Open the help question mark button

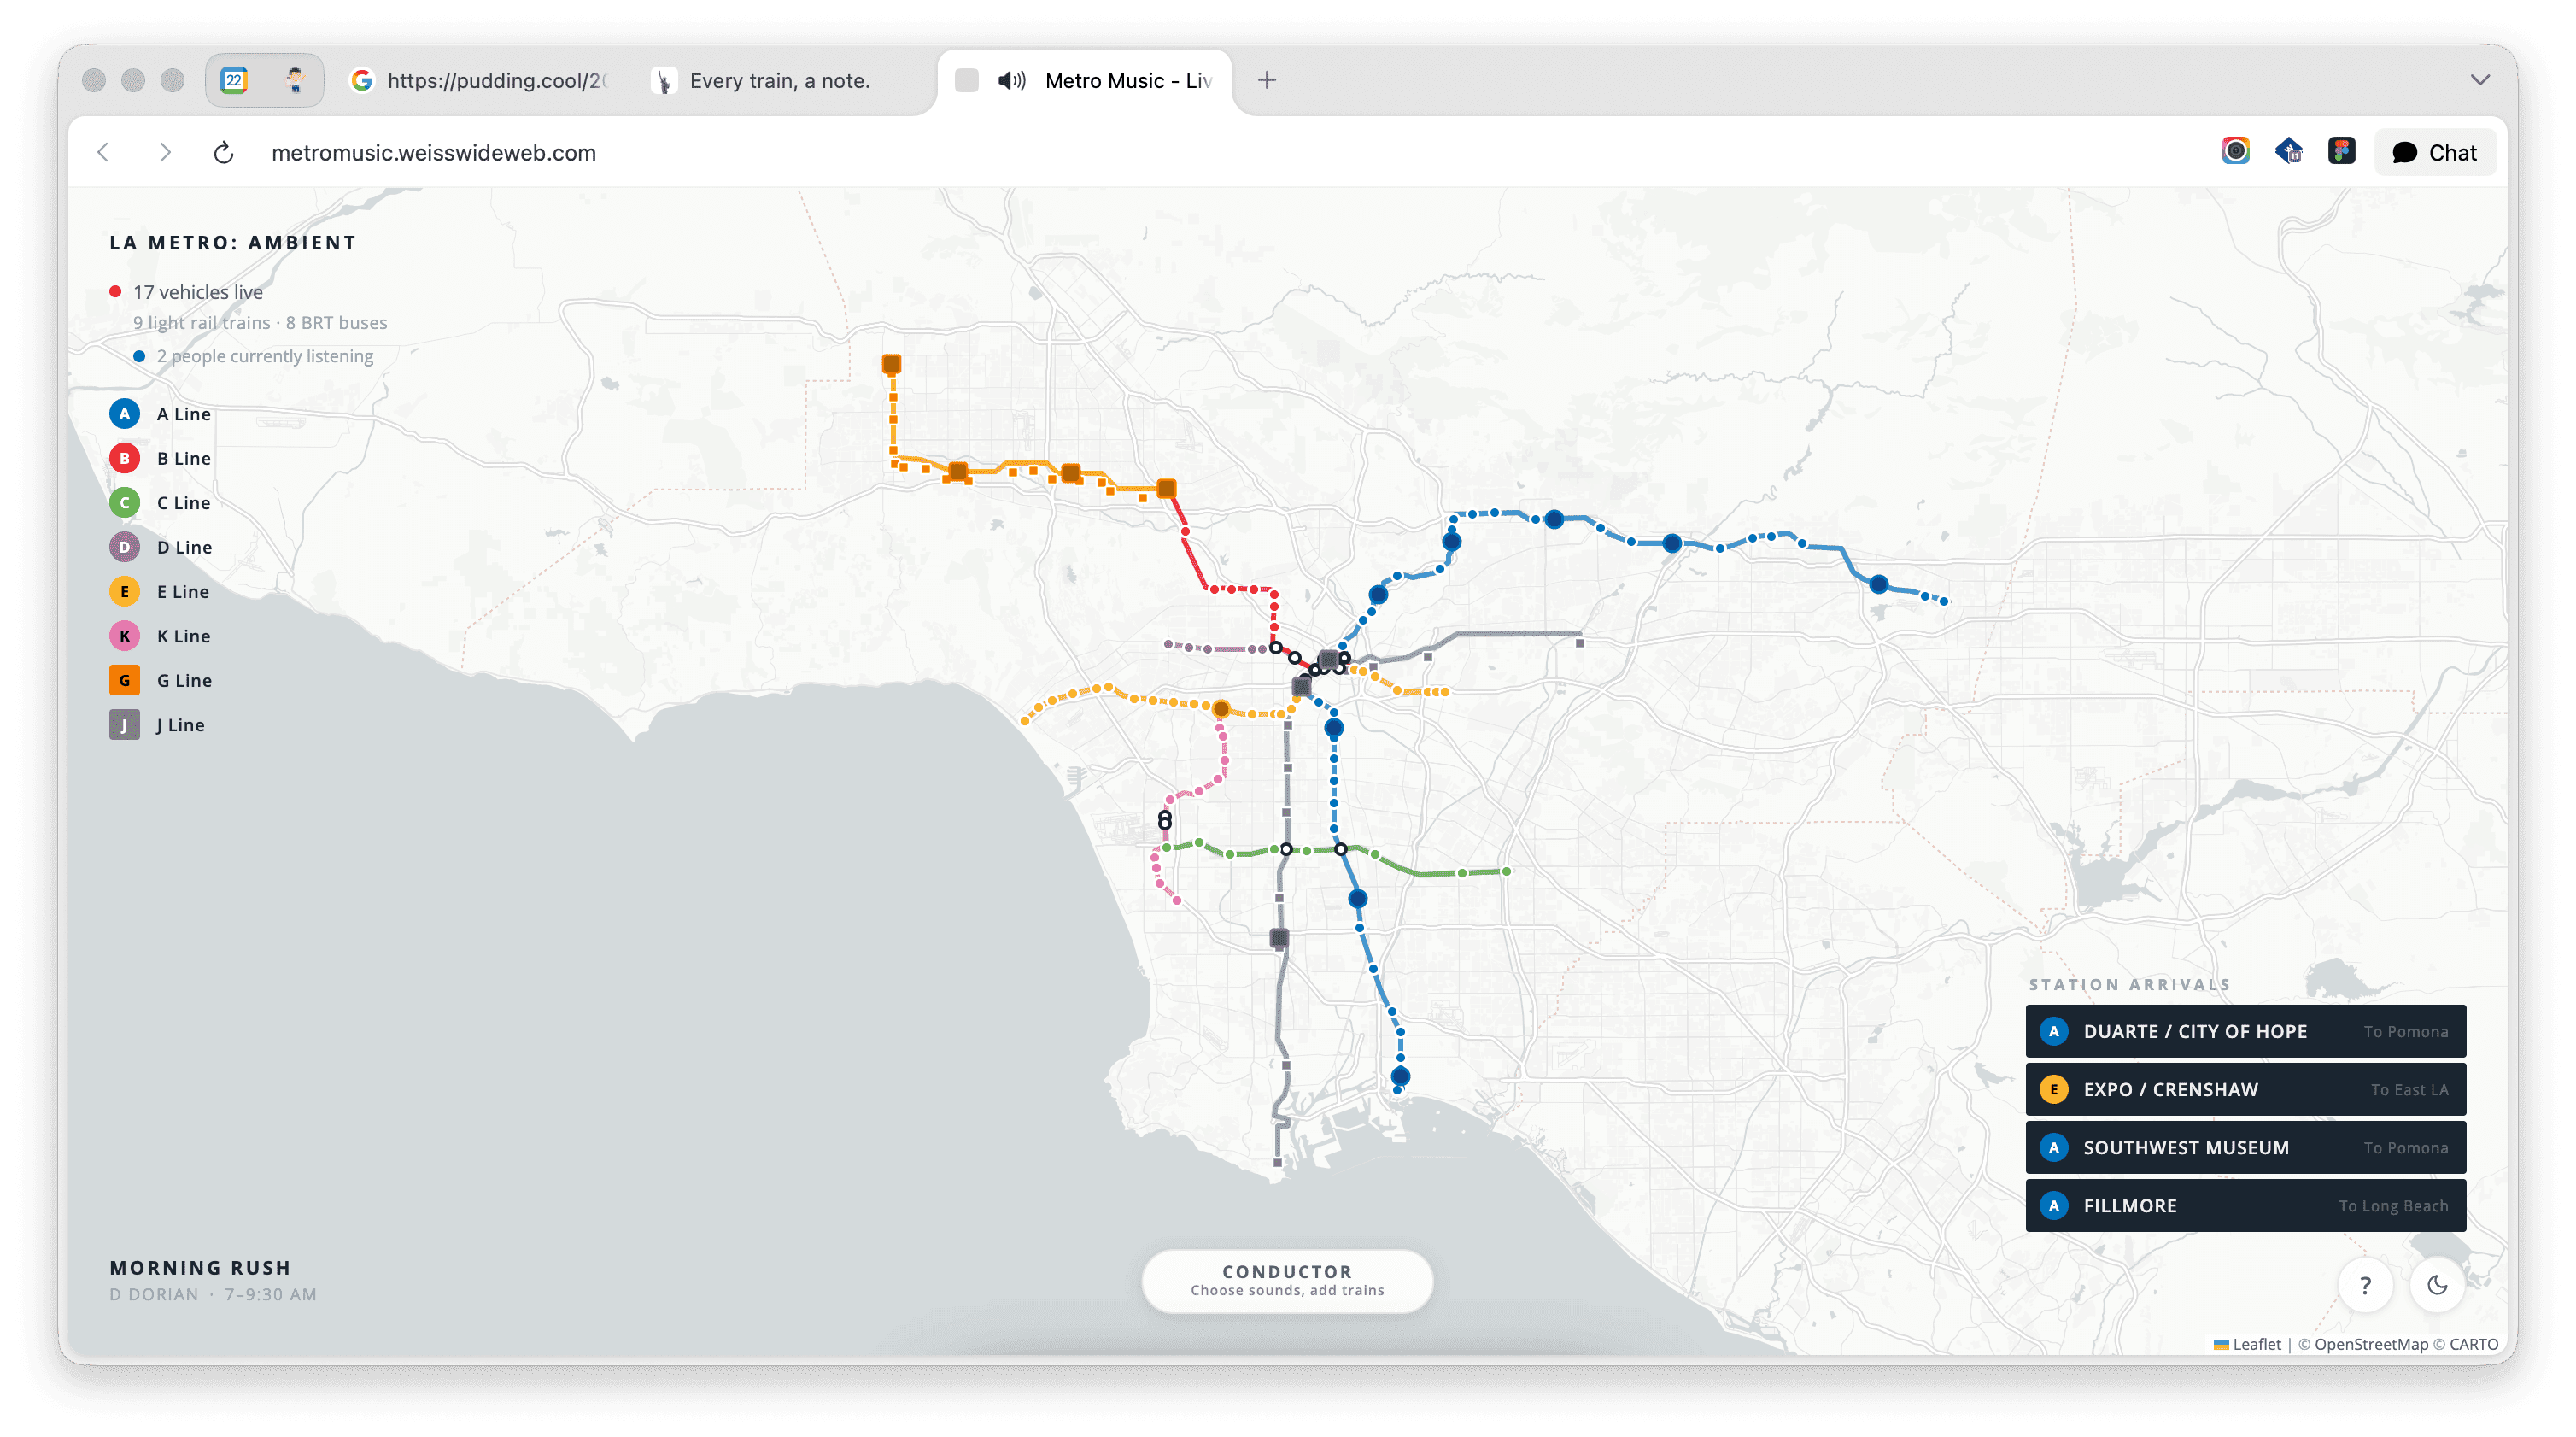[x=2365, y=1286]
